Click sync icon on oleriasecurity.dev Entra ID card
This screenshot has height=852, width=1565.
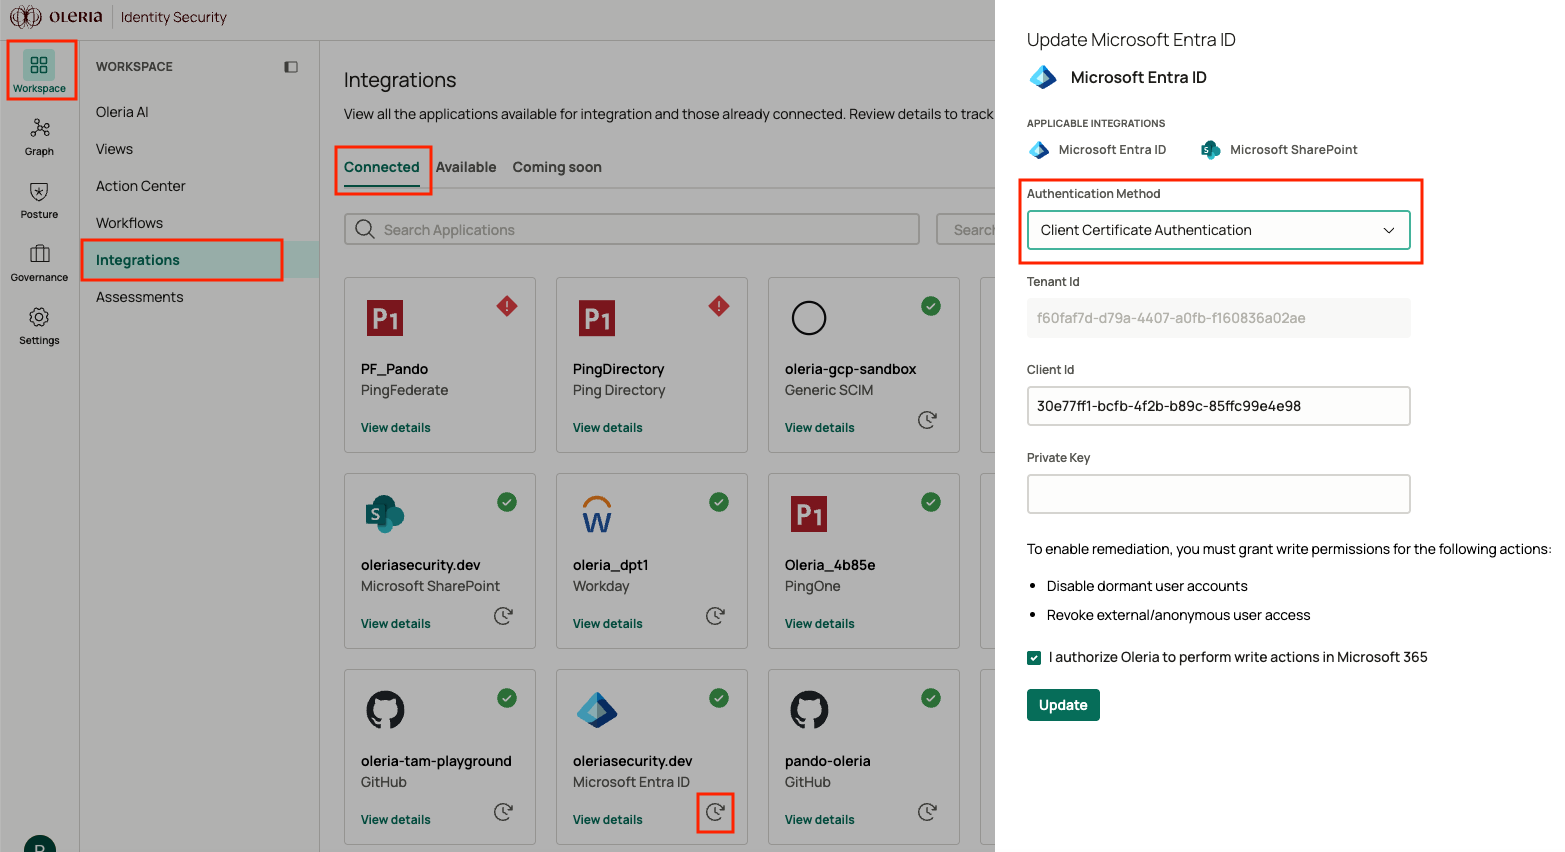click(715, 812)
